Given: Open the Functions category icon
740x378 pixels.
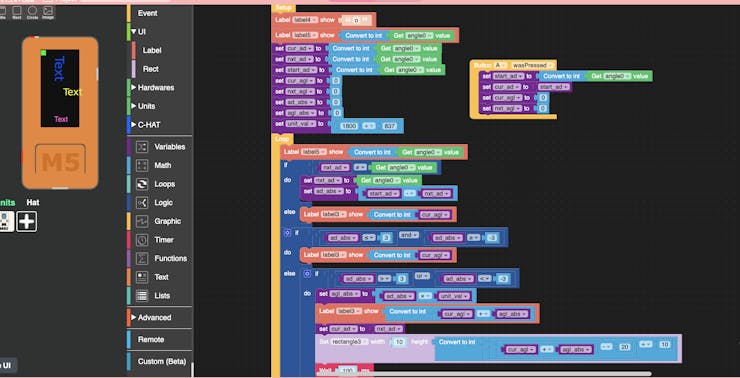Looking at the screenshot, I should [x=142, y=258].
